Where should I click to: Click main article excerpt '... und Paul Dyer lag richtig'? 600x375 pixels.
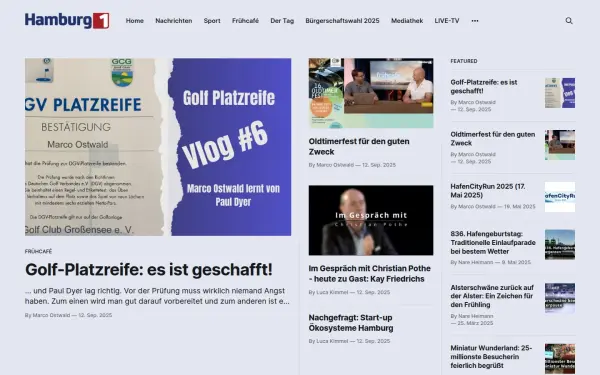coord(157,296)
